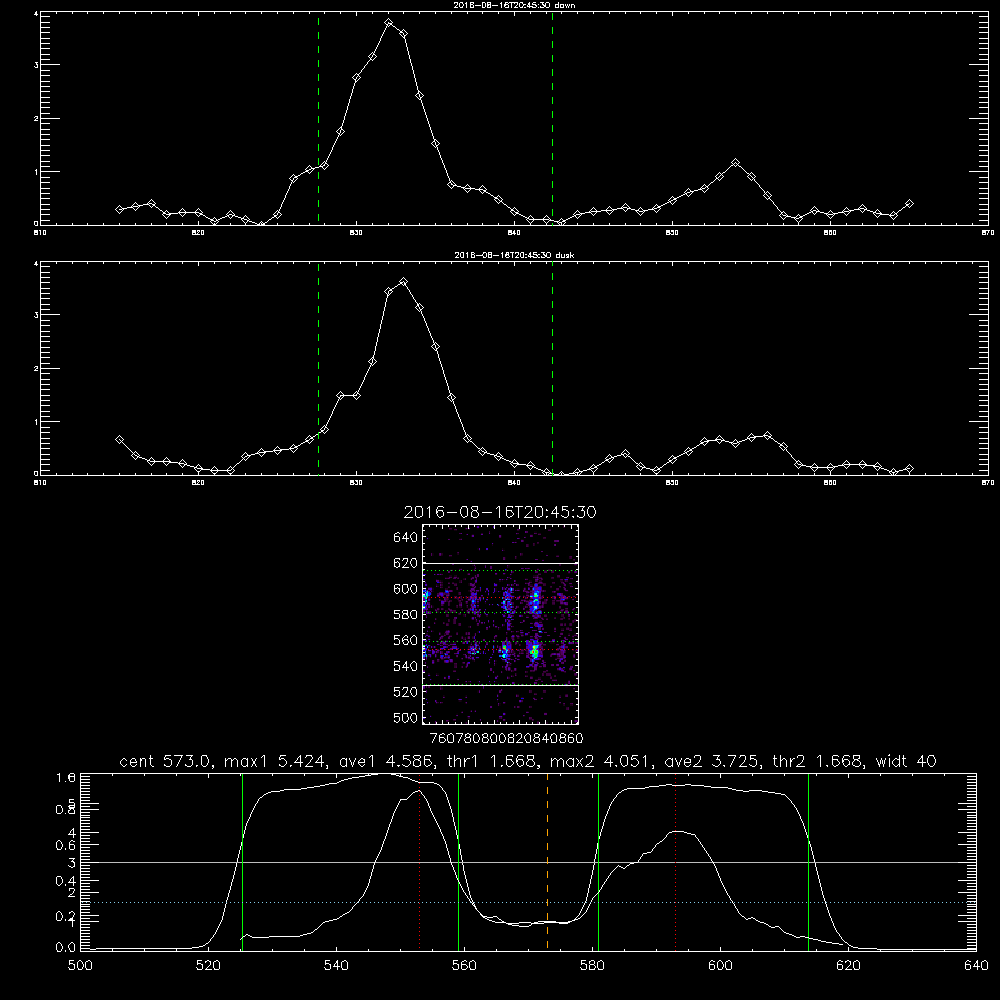
Task: Click the red dotted line near 593 in the bottom plot
Action: tap(675, 861)
